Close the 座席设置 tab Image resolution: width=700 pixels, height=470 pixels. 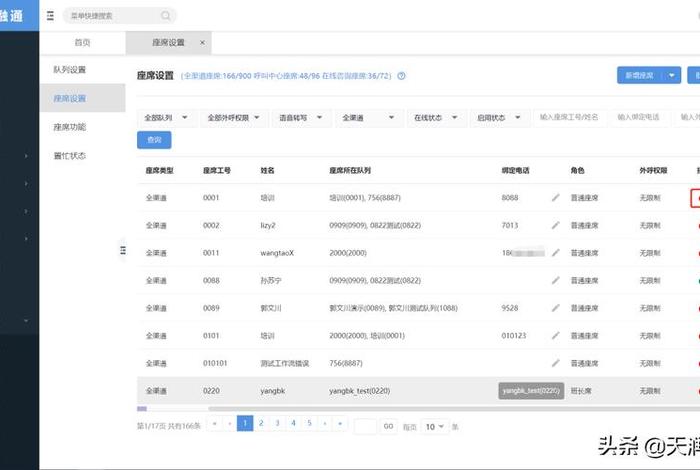click(202, 43)
